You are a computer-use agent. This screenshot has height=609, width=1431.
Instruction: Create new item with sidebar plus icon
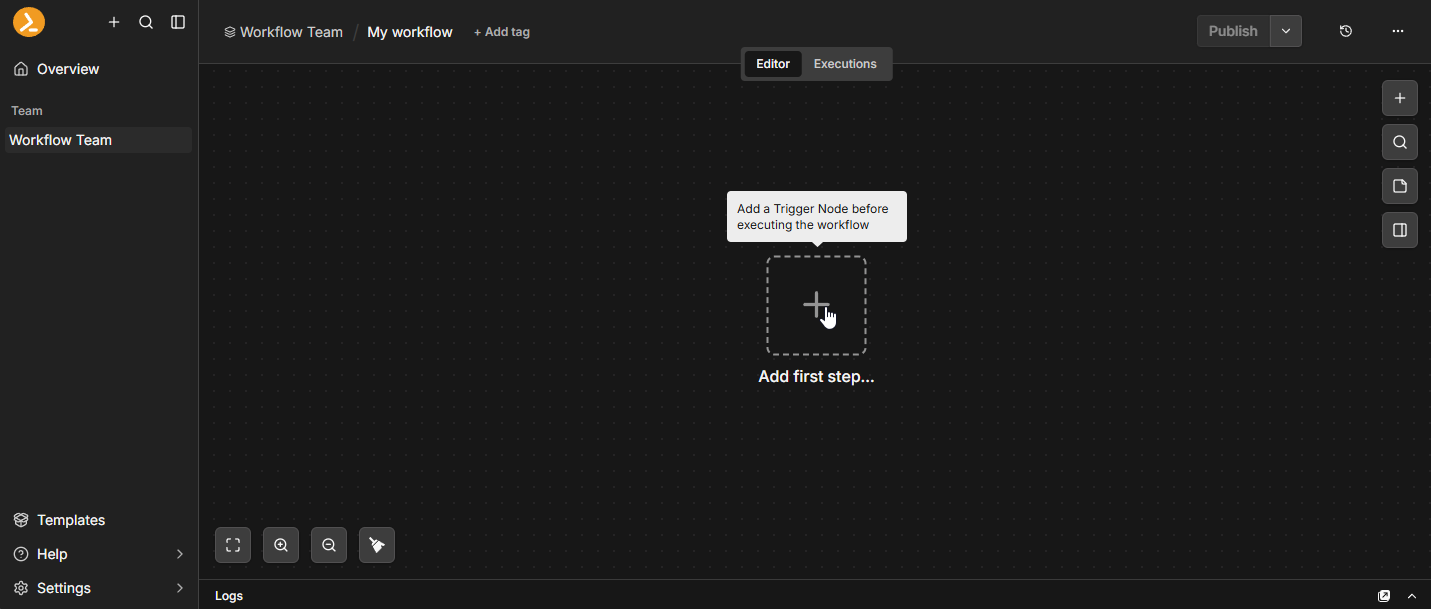click(114, 22)
